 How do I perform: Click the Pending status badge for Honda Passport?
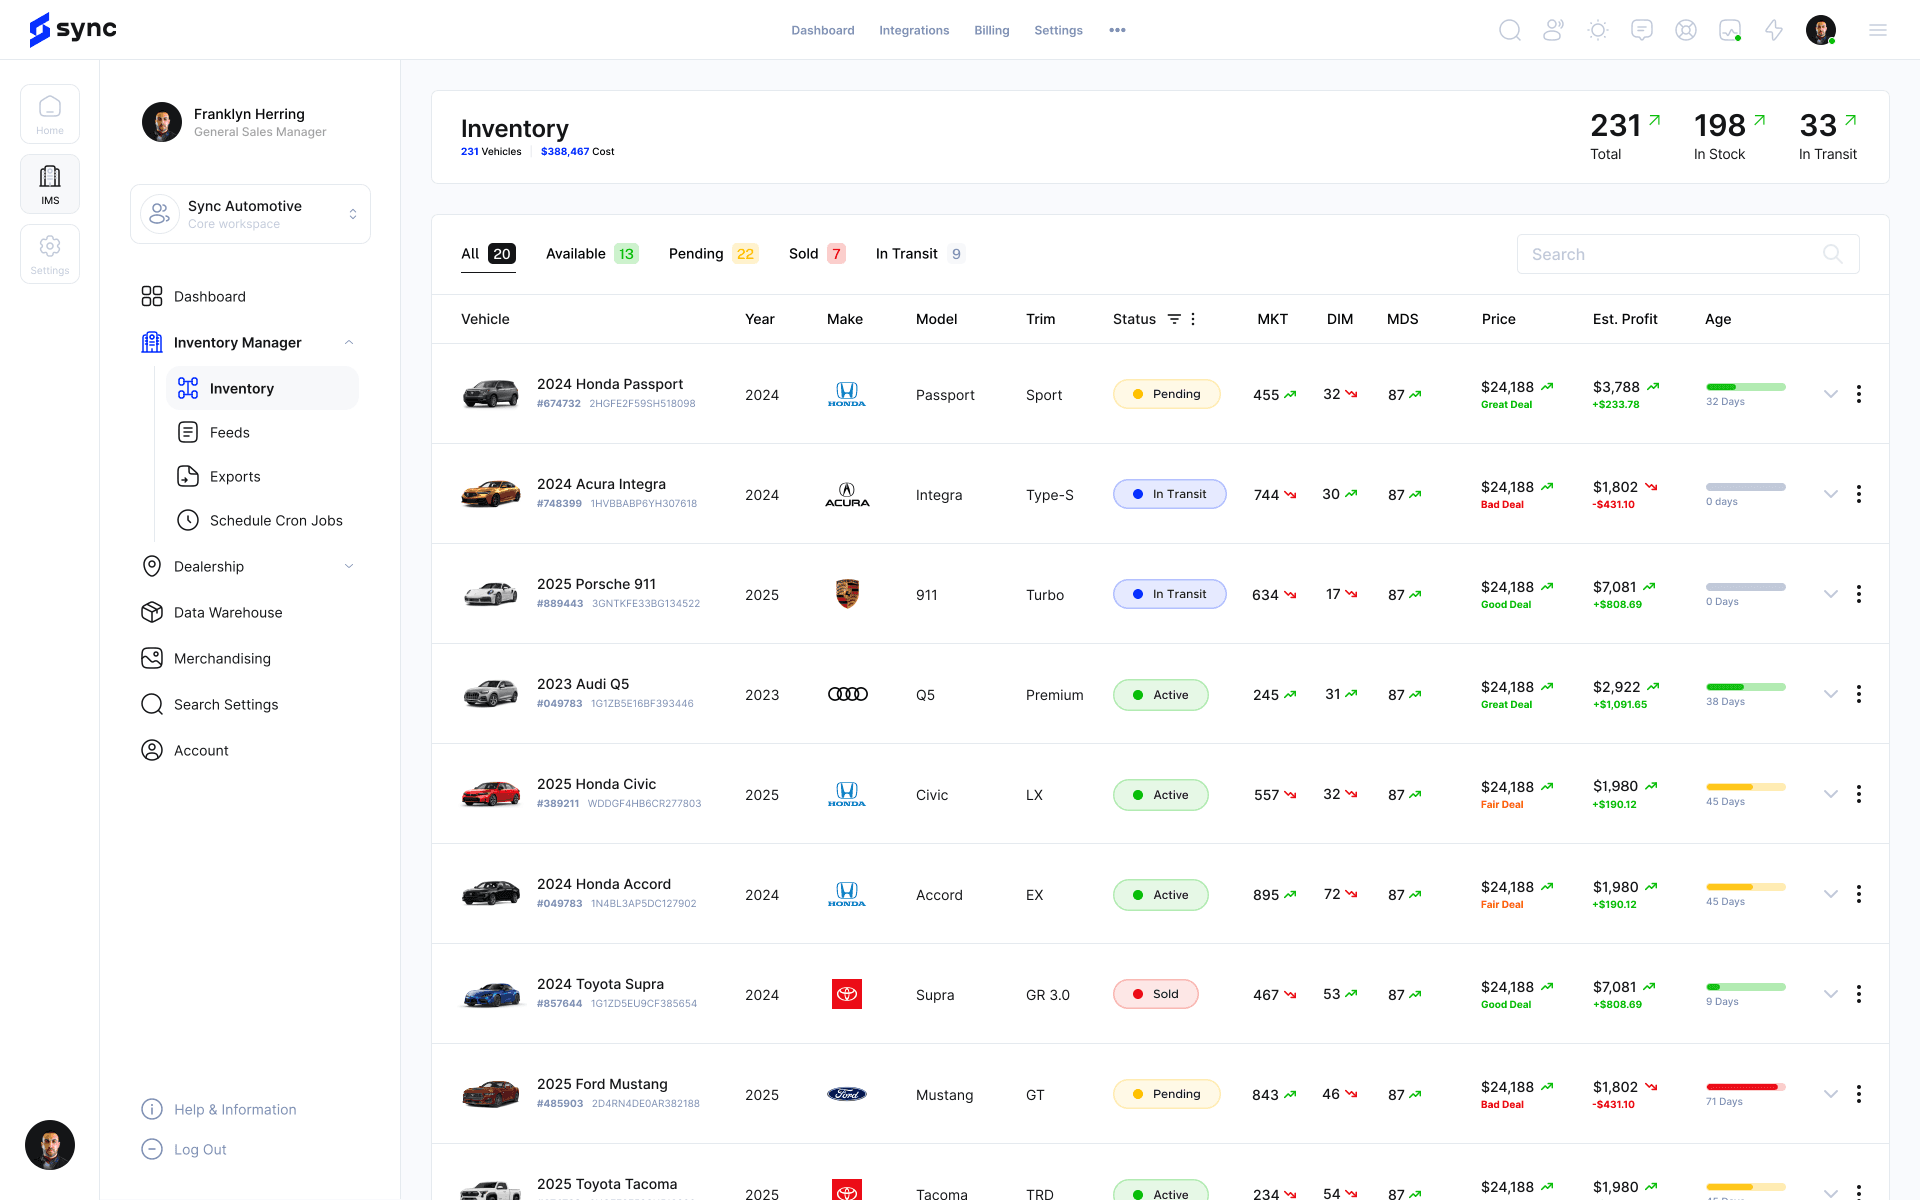1167,394
